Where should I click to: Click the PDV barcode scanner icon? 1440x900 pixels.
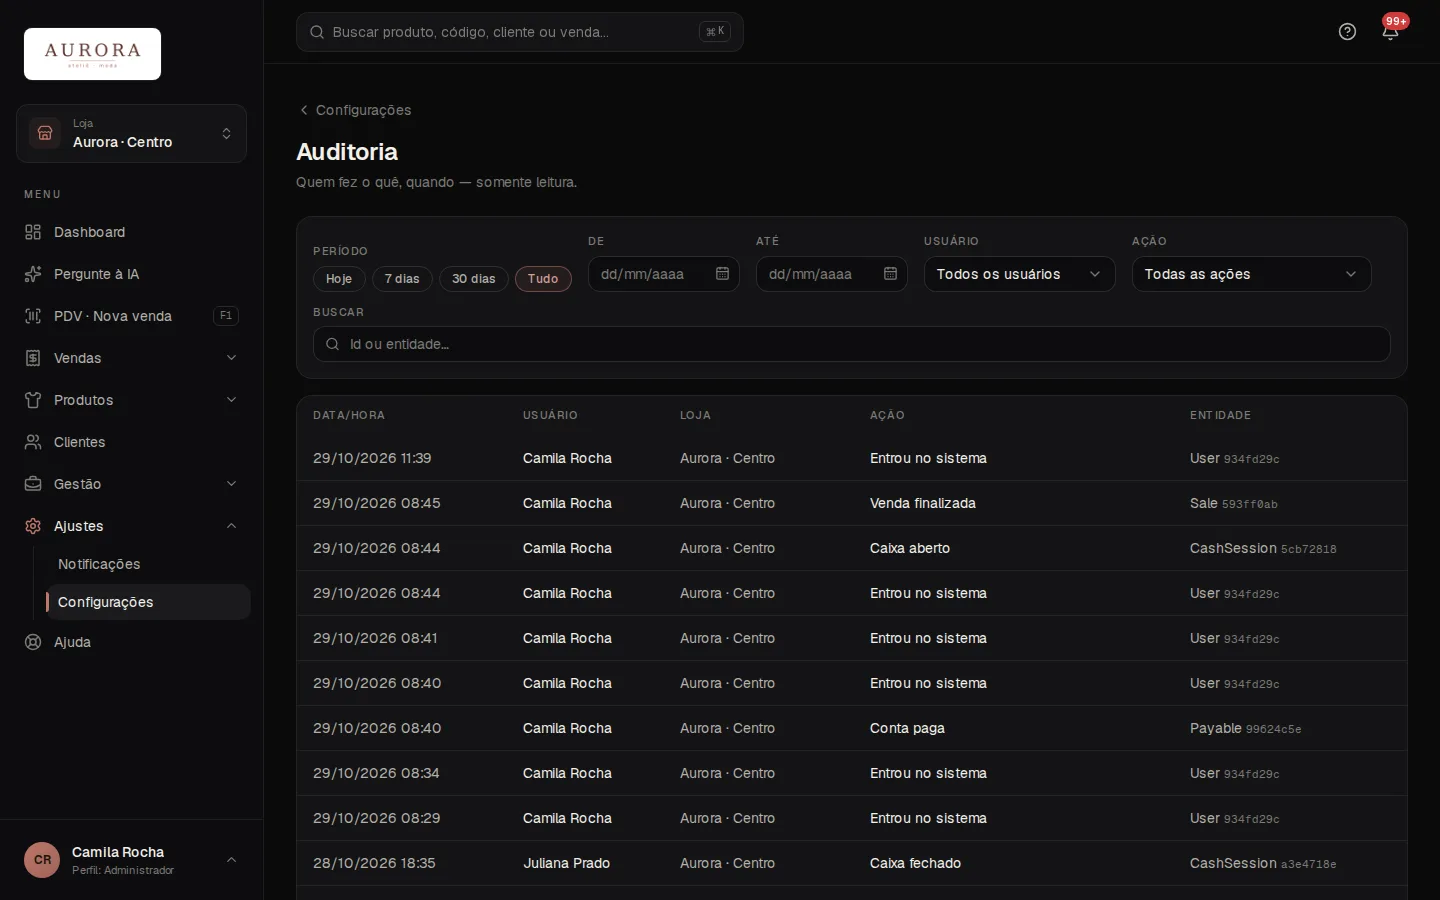coord(33,316)
